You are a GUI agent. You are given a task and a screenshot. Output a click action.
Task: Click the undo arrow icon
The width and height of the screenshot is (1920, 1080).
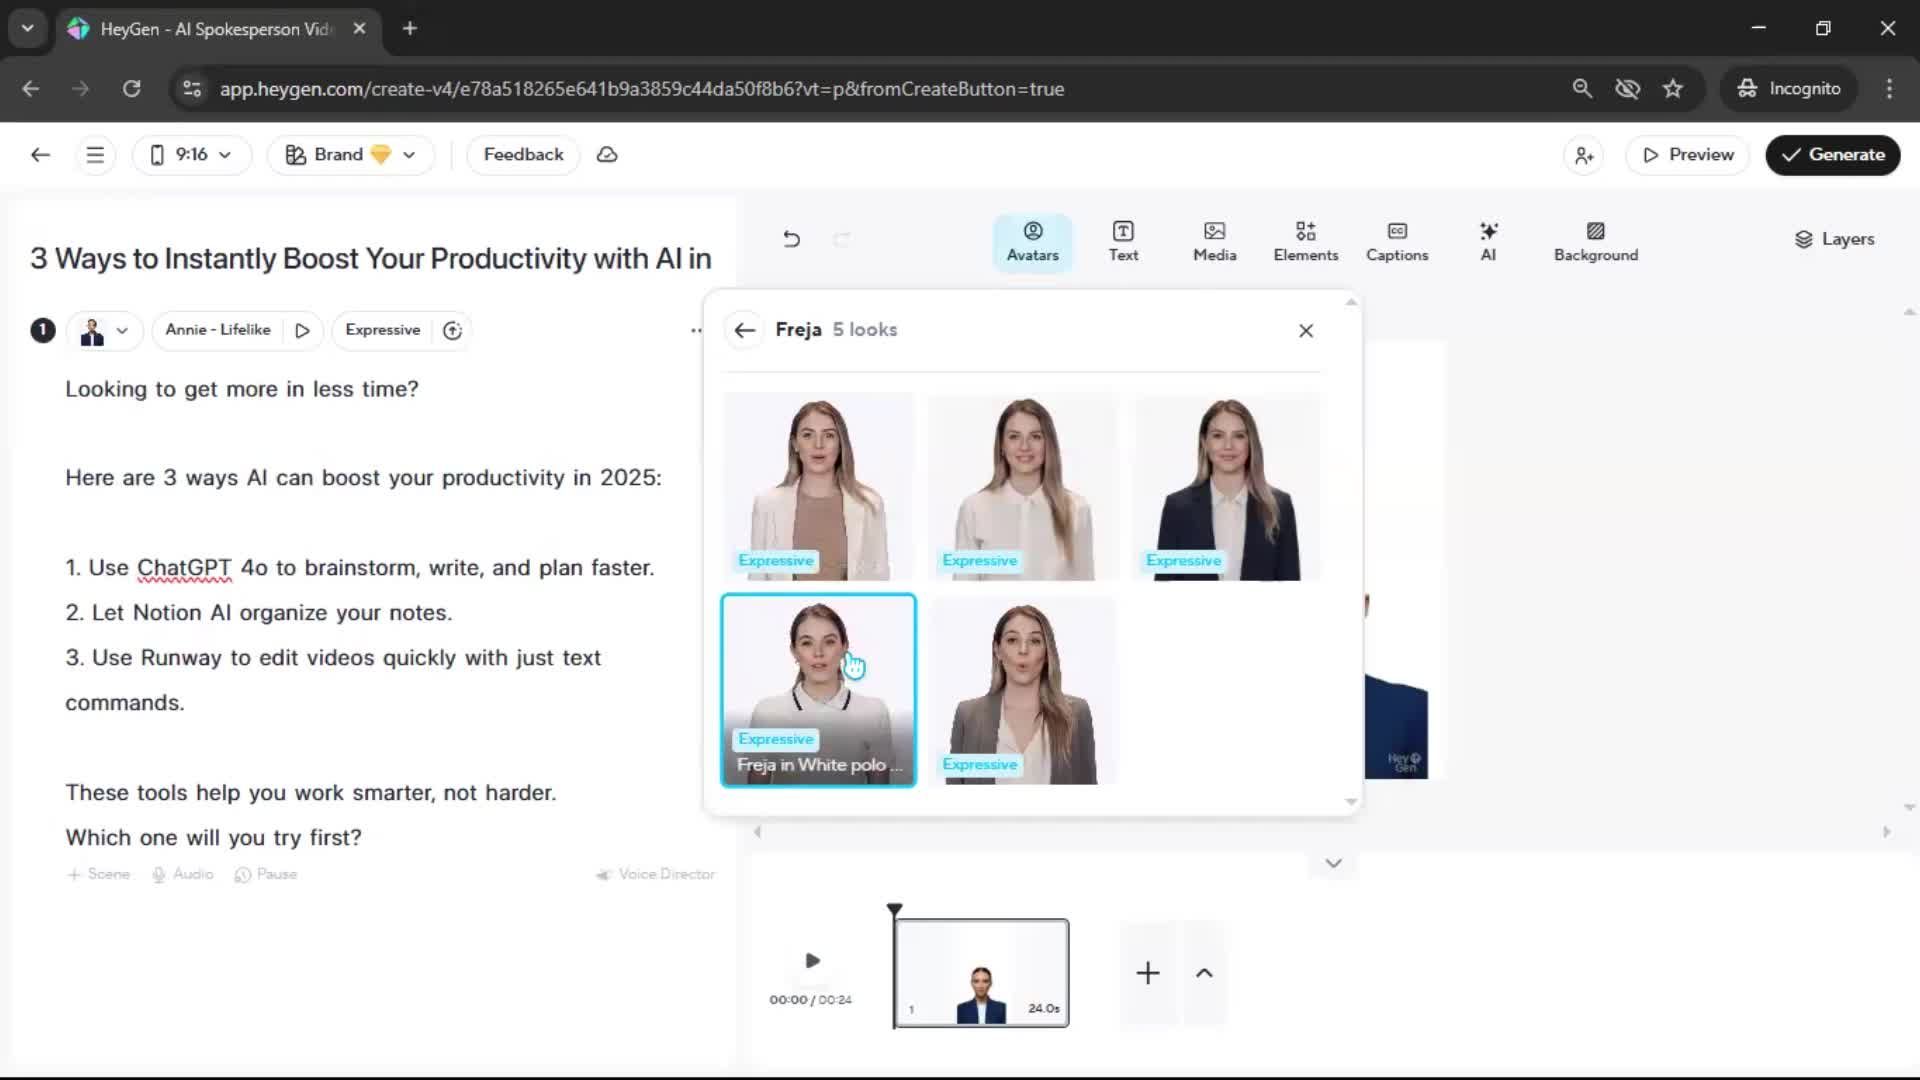pos(791,239)
